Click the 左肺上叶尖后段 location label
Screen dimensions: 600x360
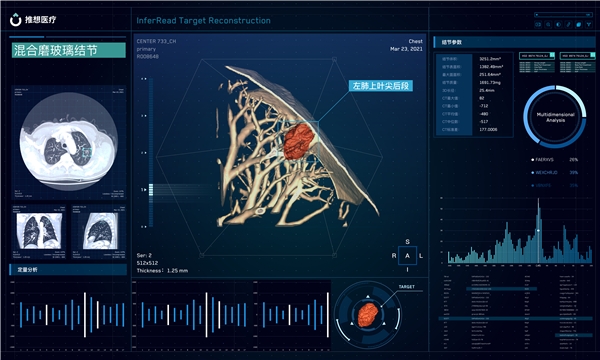coord(381,86)
